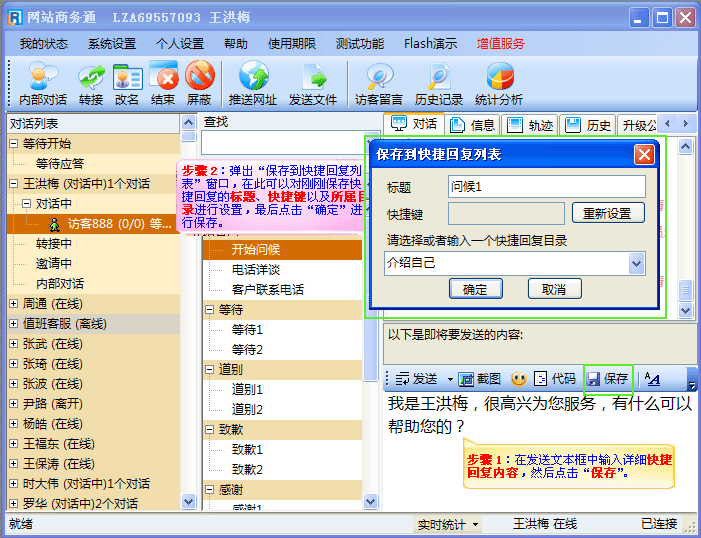This screenshot has height=538, width=701.
Task: Open the 系统设置 menu
Action: 111,44
